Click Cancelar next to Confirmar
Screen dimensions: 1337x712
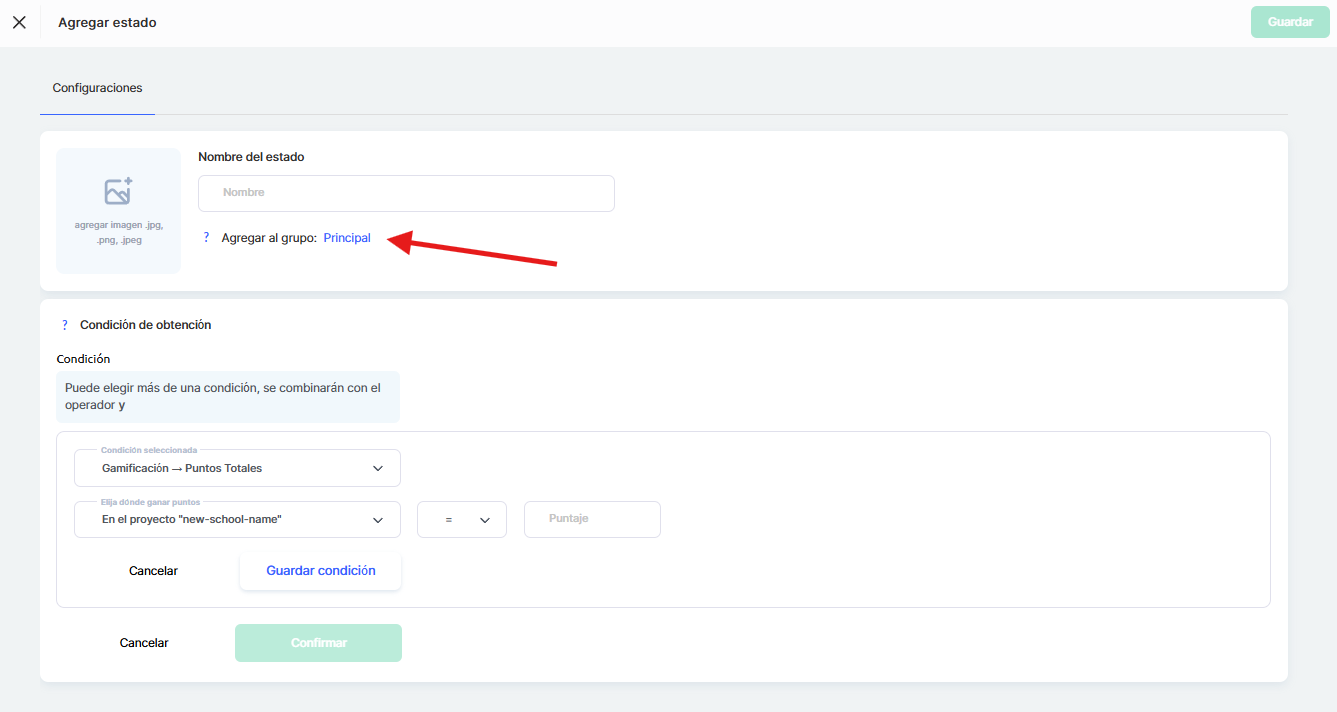point(144,643)
